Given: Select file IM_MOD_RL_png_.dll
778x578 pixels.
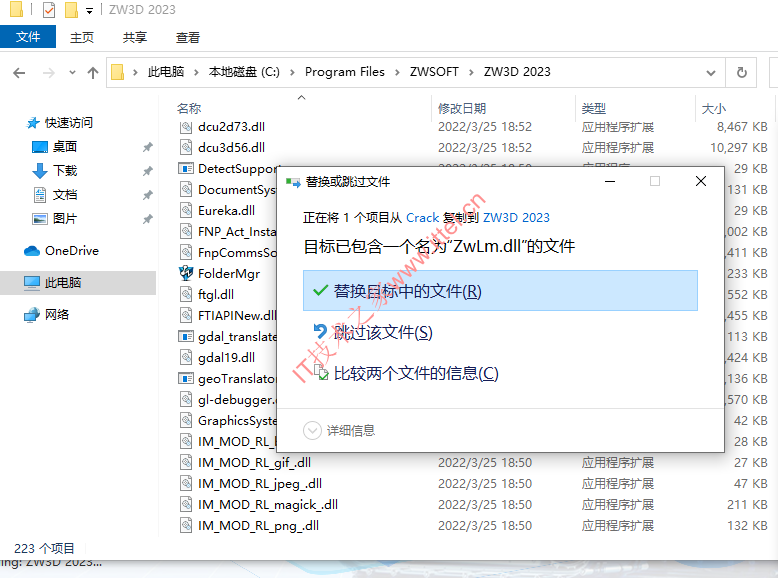Looking at the screenshot, I should pyautogui.click(x=258, y=526).
